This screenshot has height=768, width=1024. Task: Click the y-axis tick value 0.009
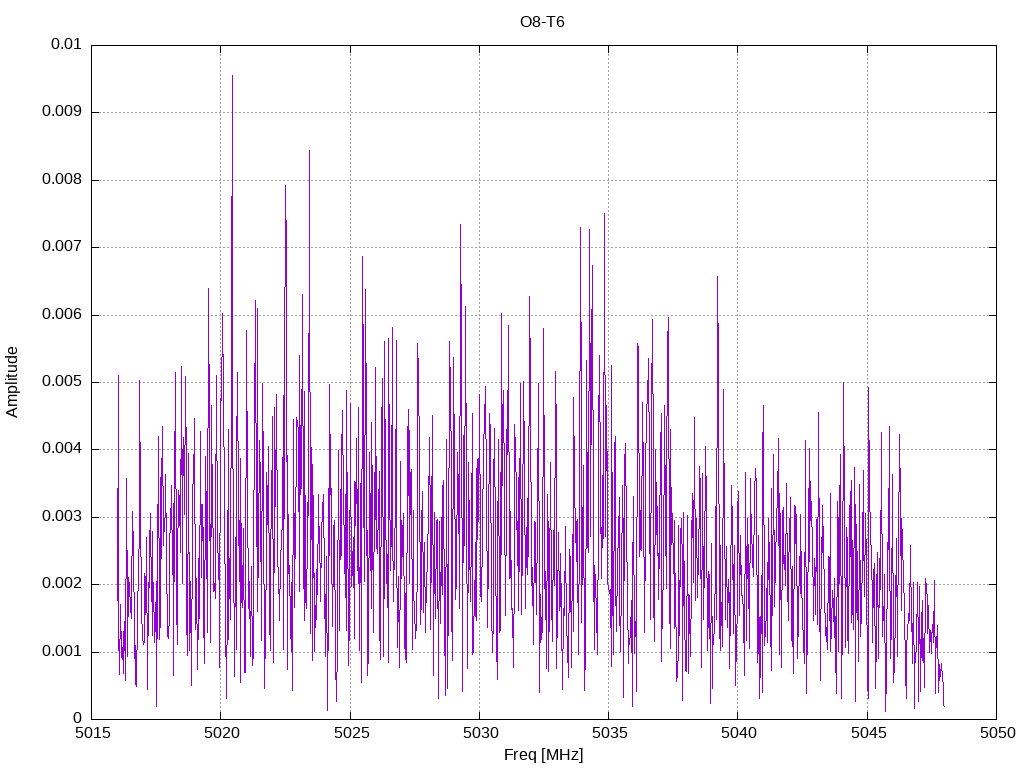[62, 112]
